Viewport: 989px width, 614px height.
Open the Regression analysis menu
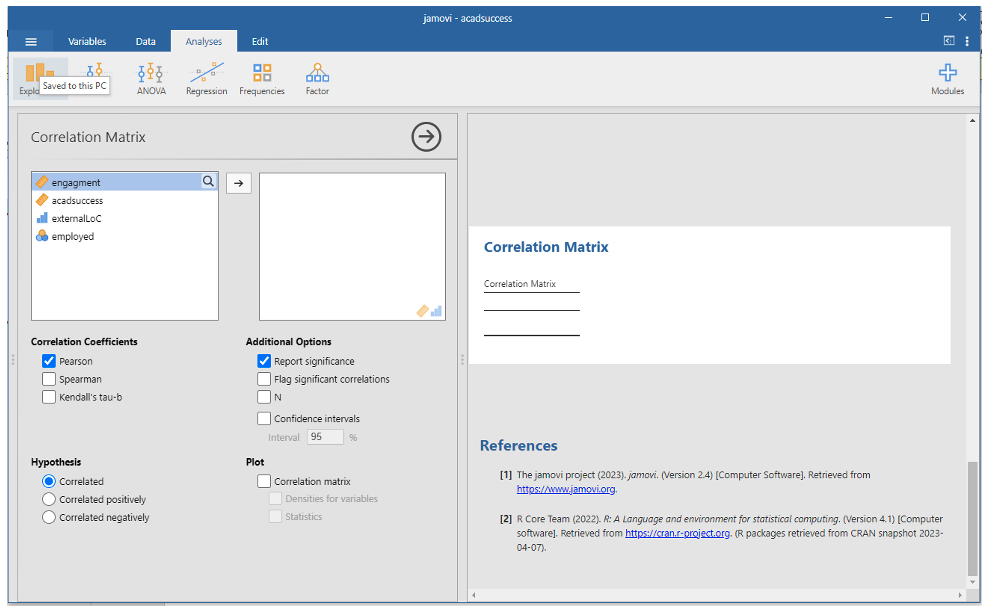pyautogui.click(x=206, y=78)
